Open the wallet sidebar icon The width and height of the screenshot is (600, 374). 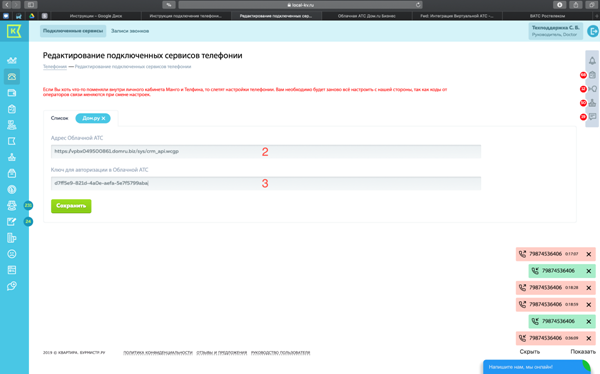(12, 93)
